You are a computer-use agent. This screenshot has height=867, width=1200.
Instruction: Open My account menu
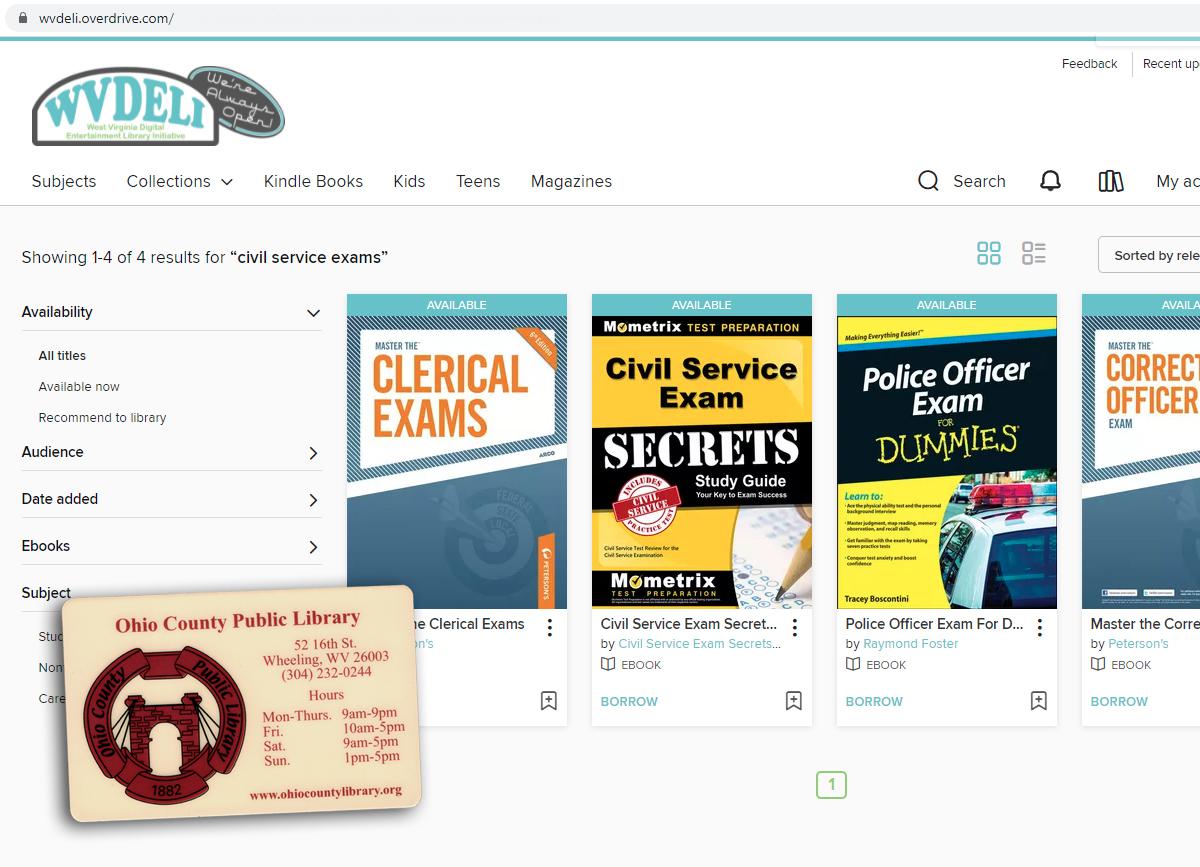(1178, 181)
